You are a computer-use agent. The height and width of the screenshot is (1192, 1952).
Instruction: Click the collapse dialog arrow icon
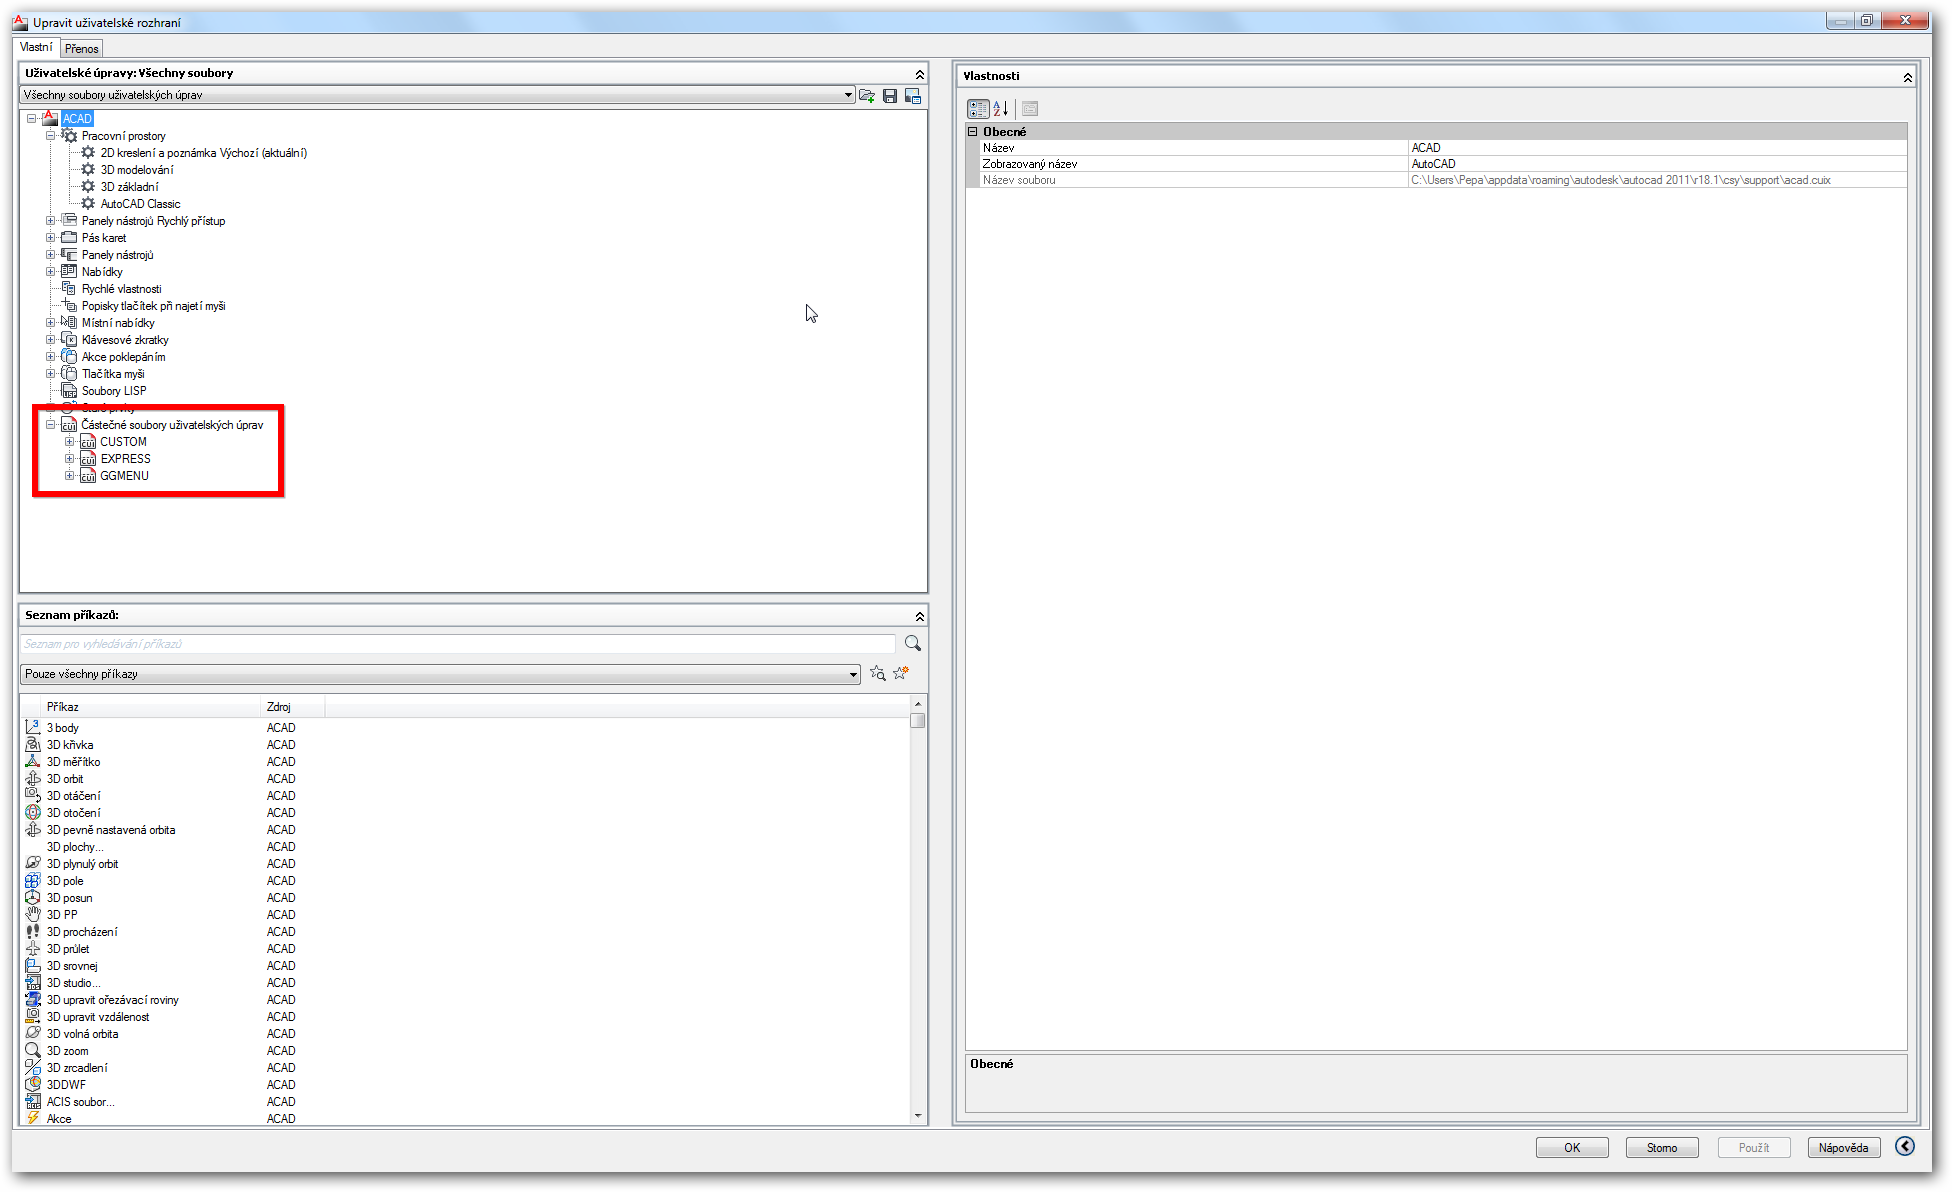click(1906, 1146)
